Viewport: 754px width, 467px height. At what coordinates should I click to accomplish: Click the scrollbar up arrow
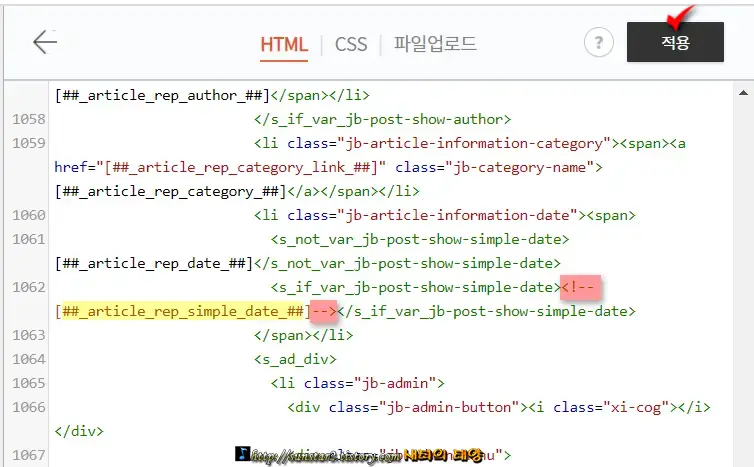pyautogui.click(x=743, y=93)
